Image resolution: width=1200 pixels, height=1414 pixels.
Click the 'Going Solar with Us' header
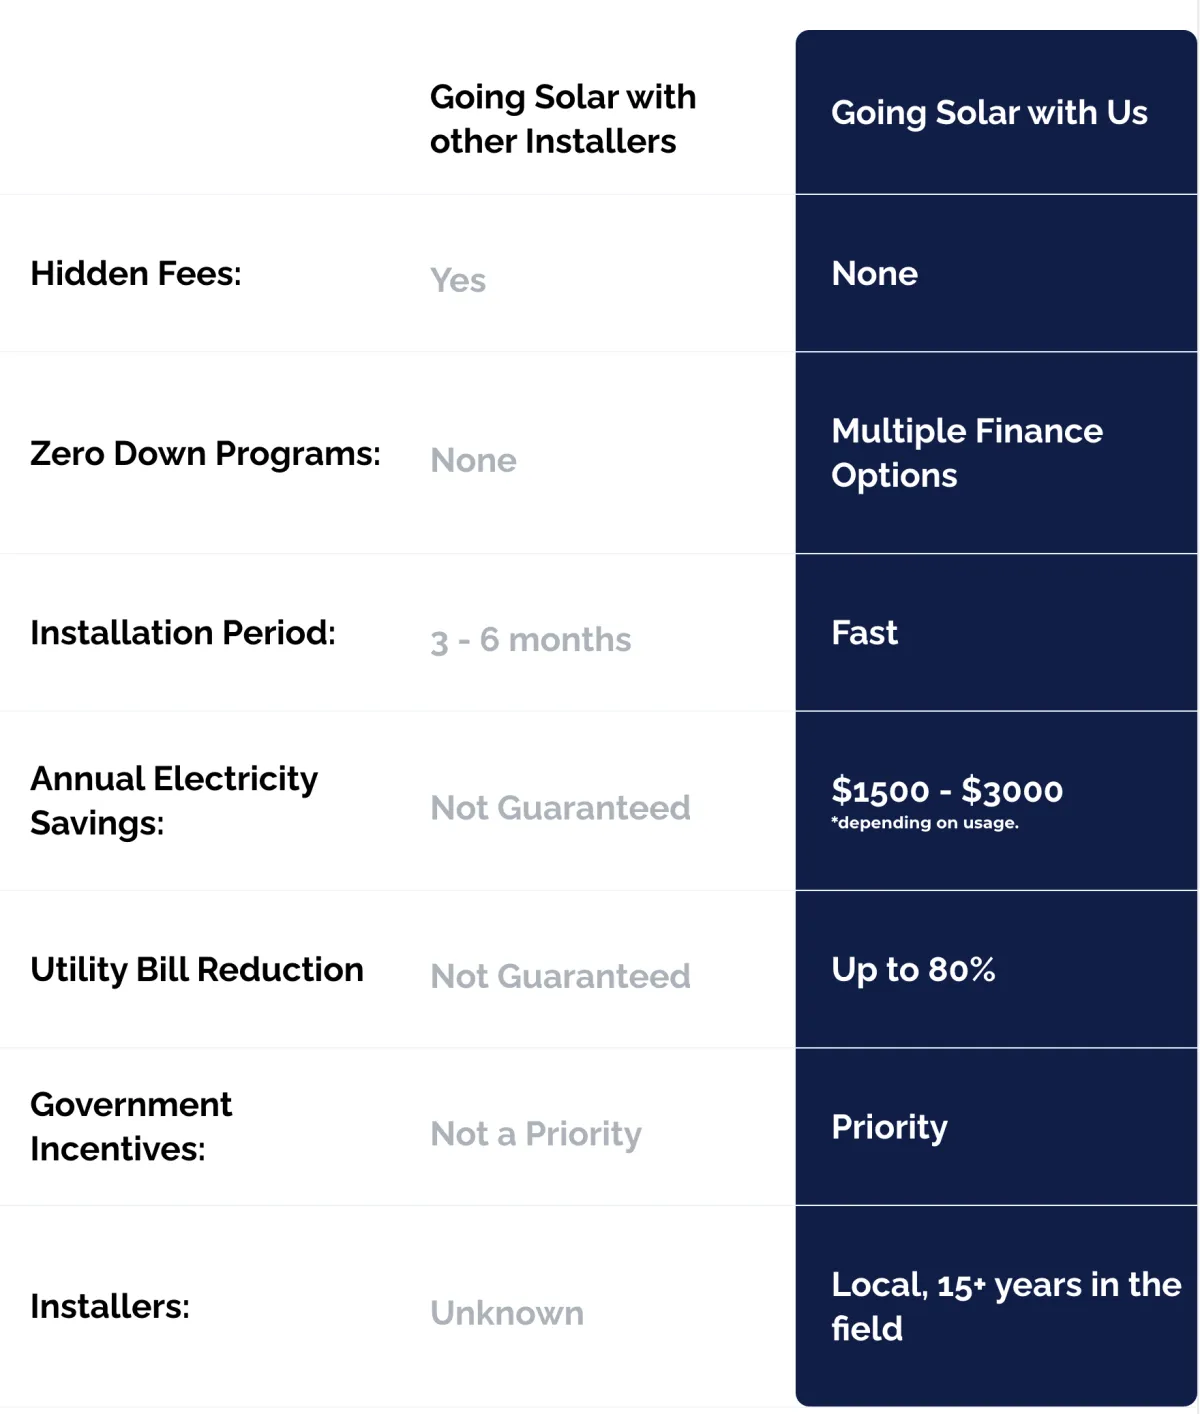tap(989, 113)
